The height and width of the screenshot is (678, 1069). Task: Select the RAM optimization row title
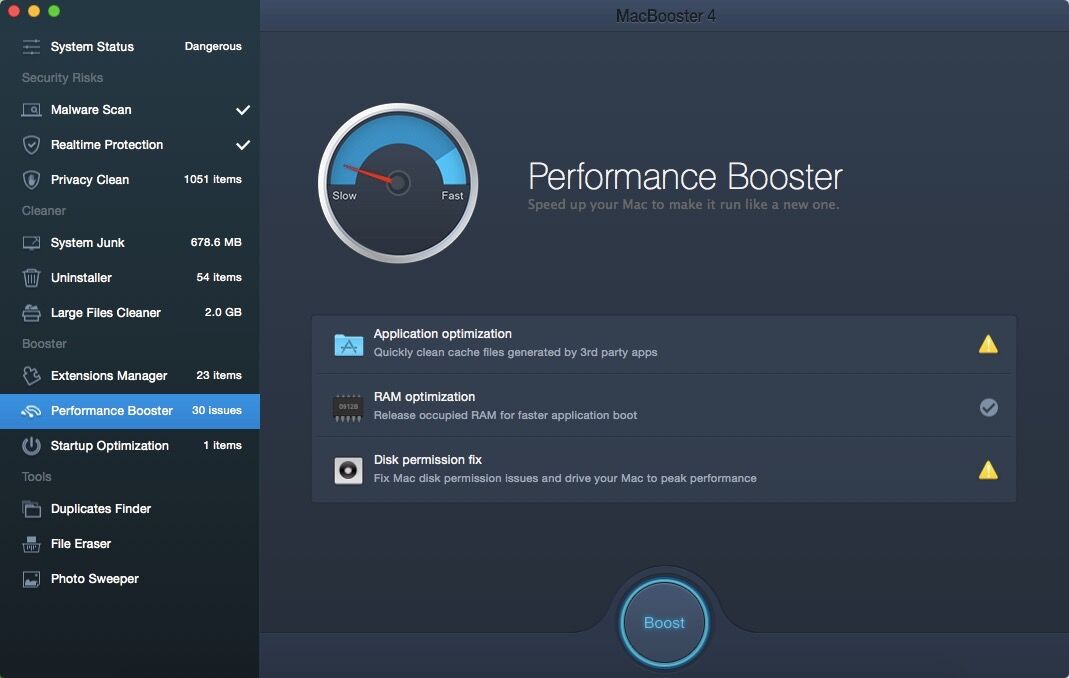click(x=424, y=397)
